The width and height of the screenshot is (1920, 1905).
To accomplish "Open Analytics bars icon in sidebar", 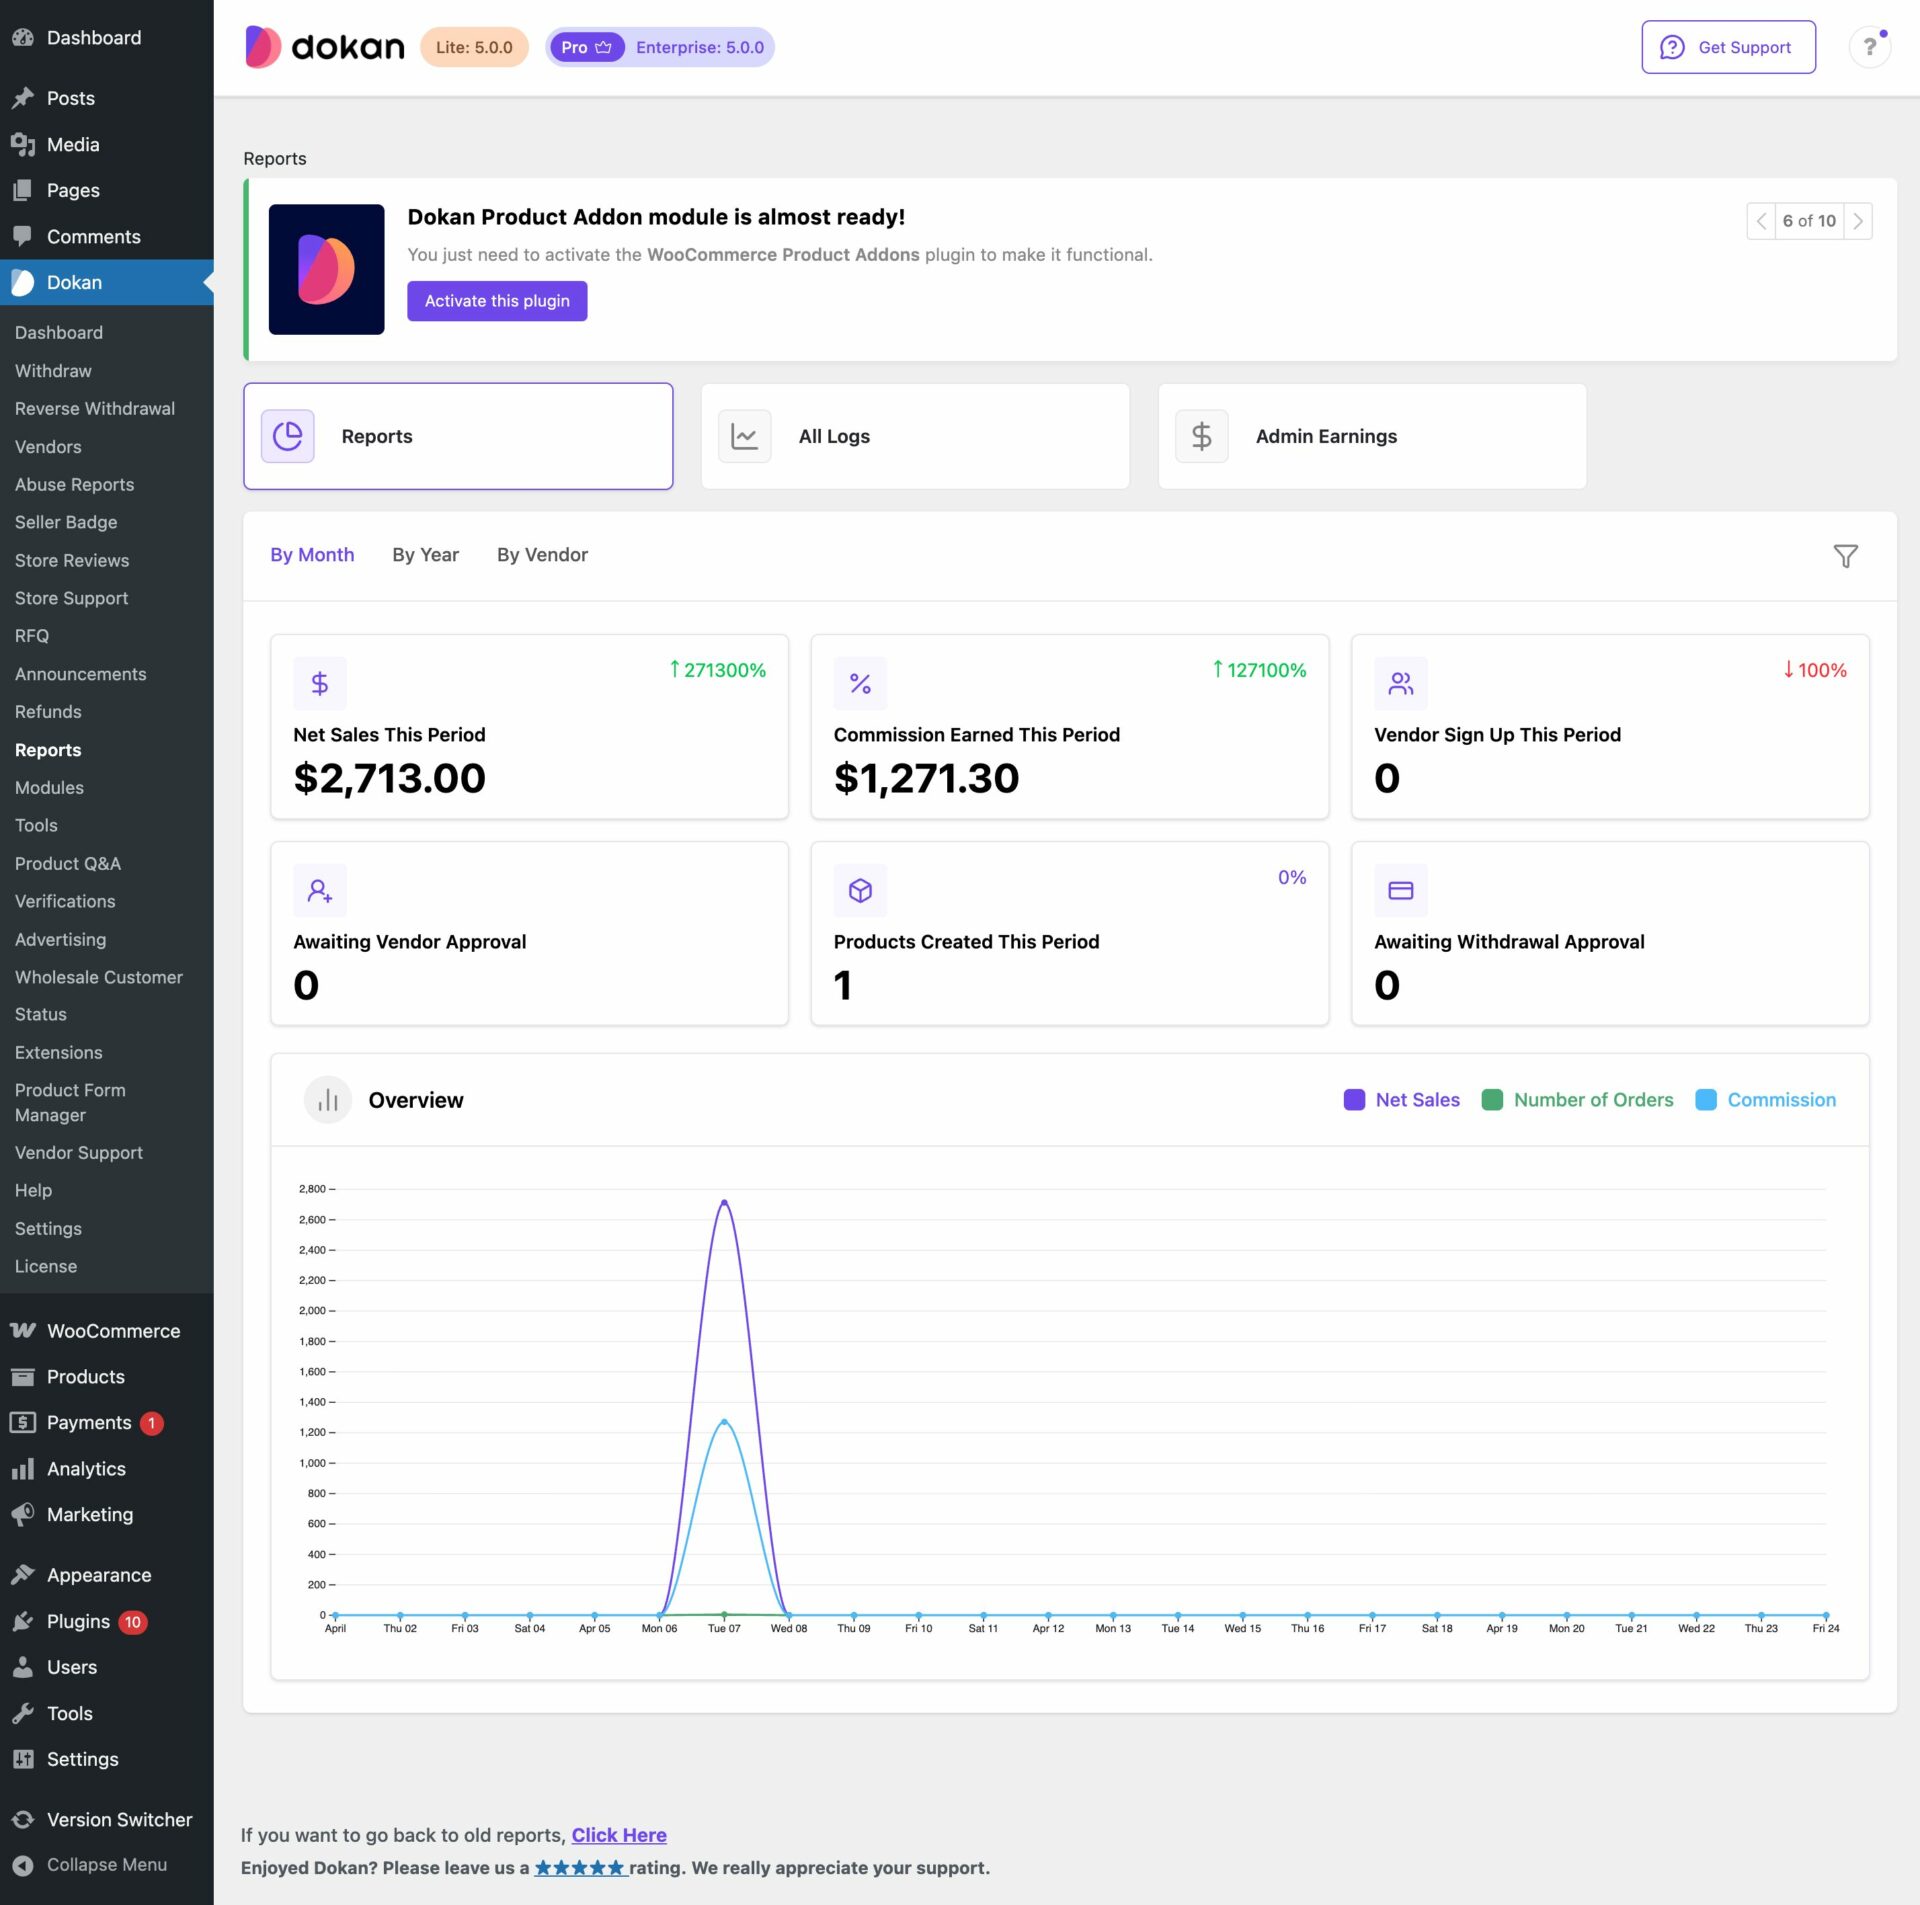I will (23, 1468).
